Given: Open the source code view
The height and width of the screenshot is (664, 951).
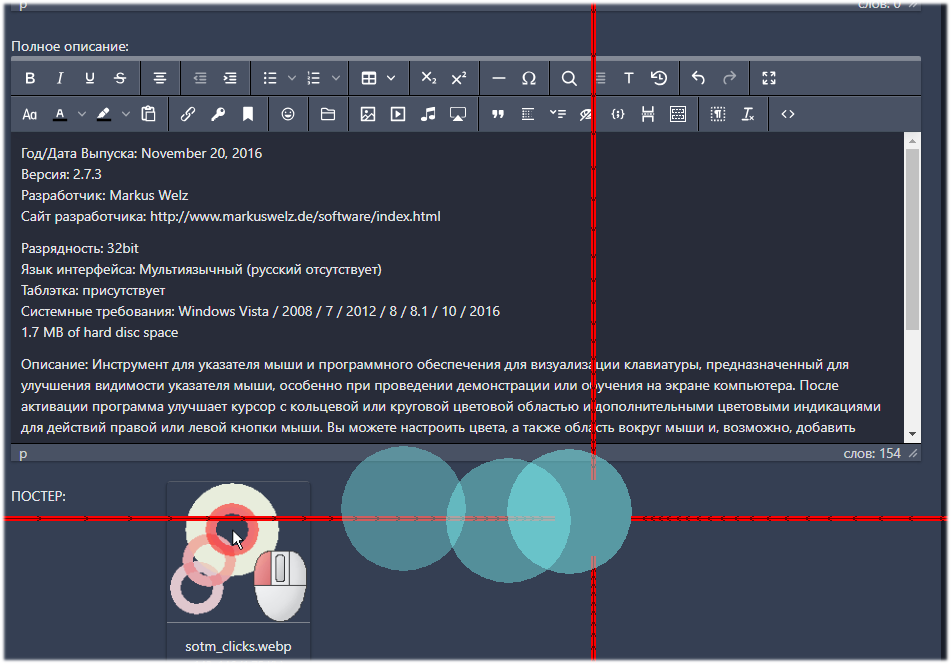Looking at the screenshot, I should [788, 115].
